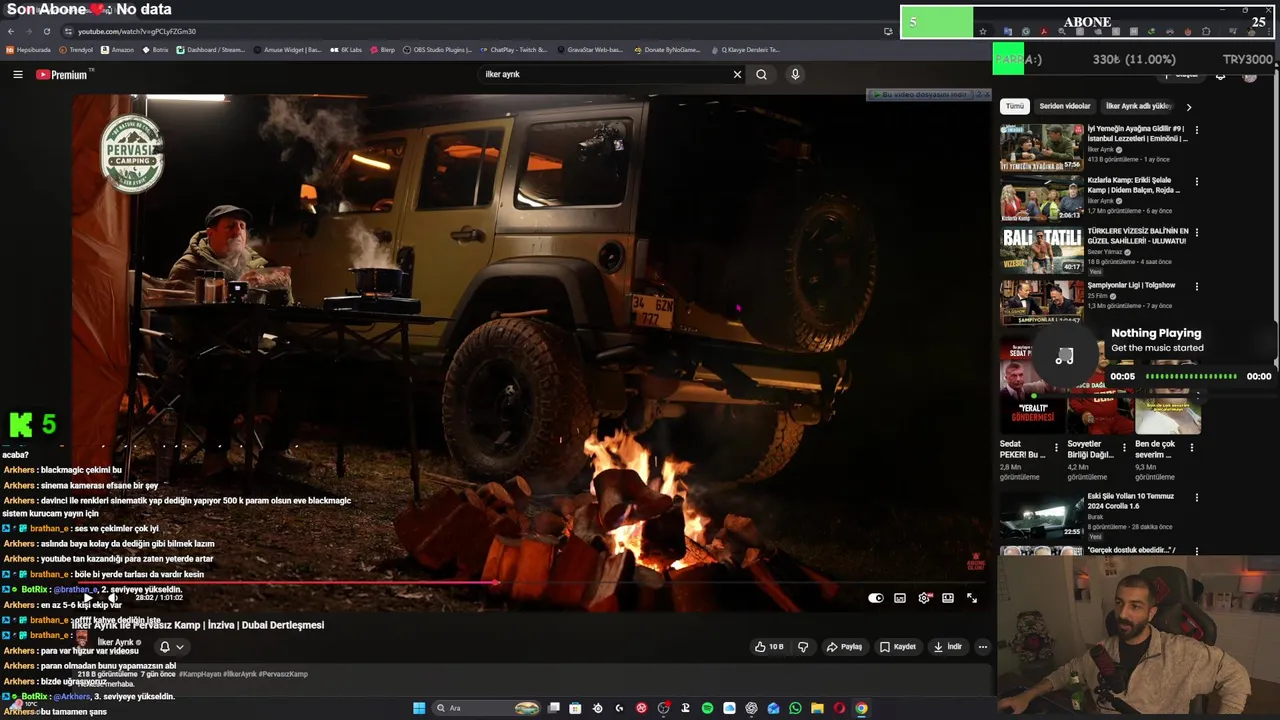Open options for Sovyetler Birliği short

(x=1124, y=448)
